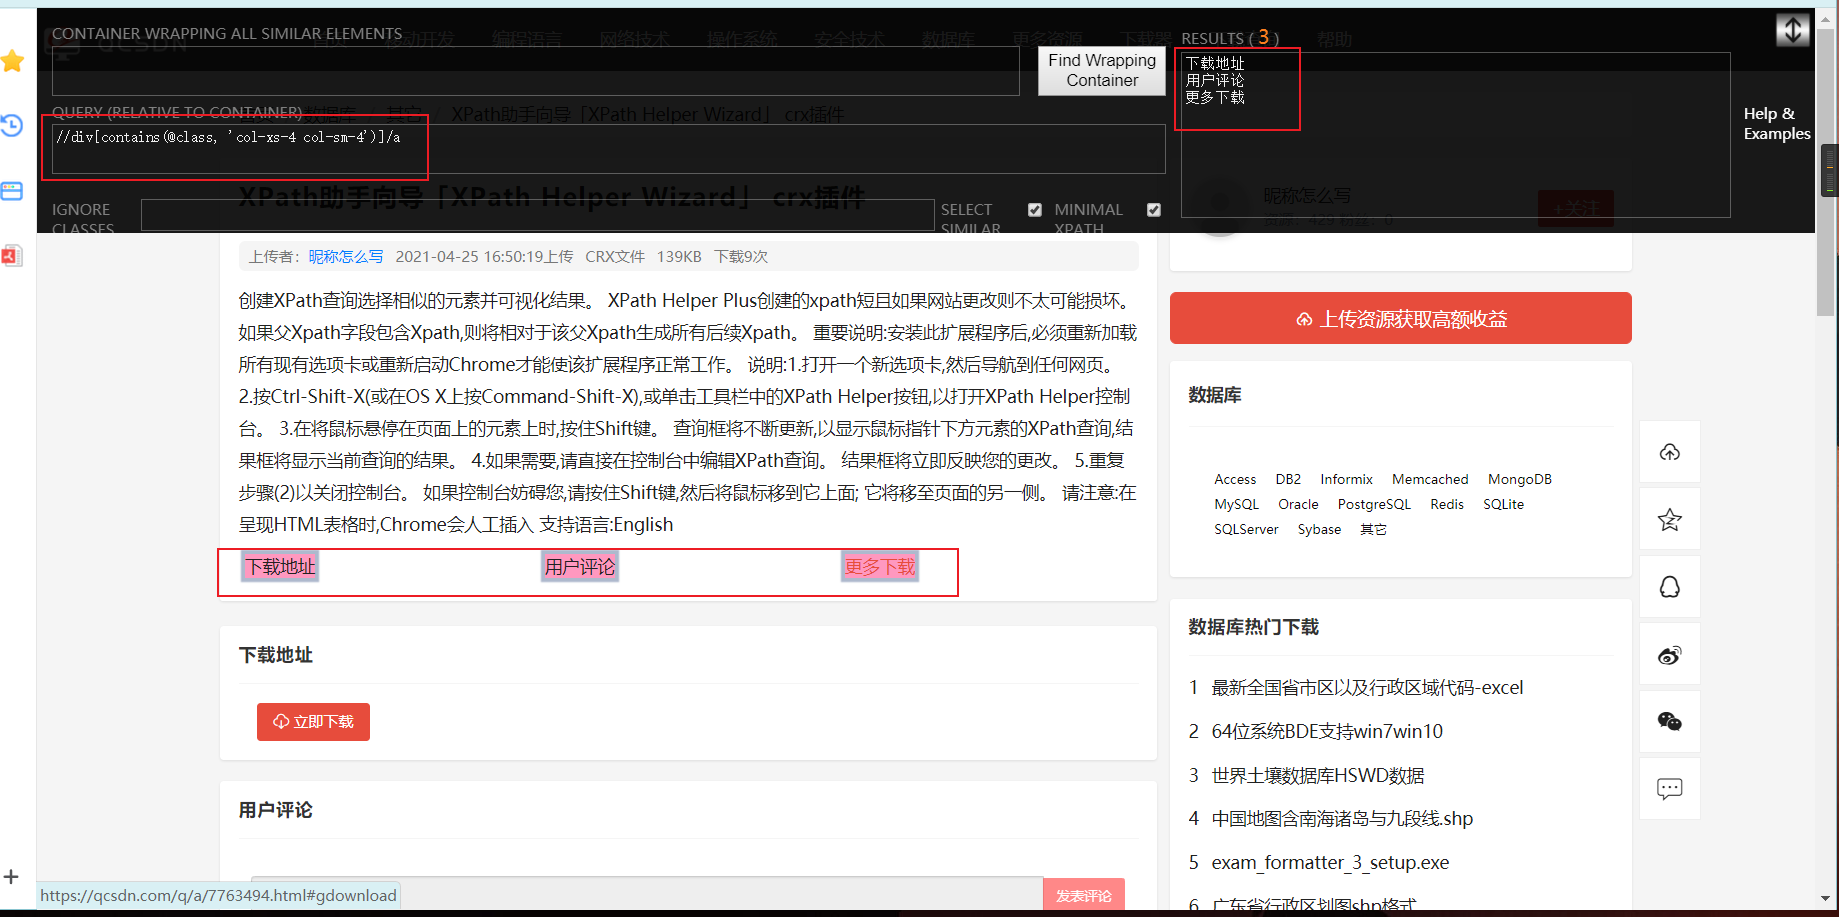The width and height of the screenshot is (1839, 917).
Task: Open the 其它 database category link
Action: (1373, 530)
